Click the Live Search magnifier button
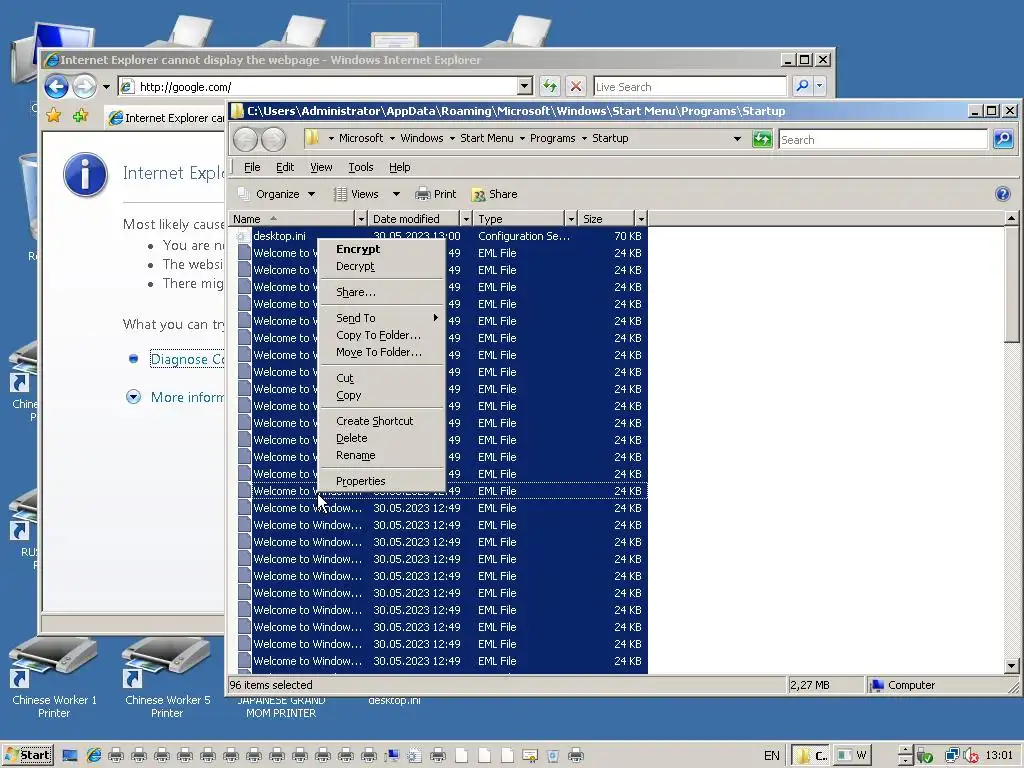Screen dimensions: 1024x768 pos(802,86)
